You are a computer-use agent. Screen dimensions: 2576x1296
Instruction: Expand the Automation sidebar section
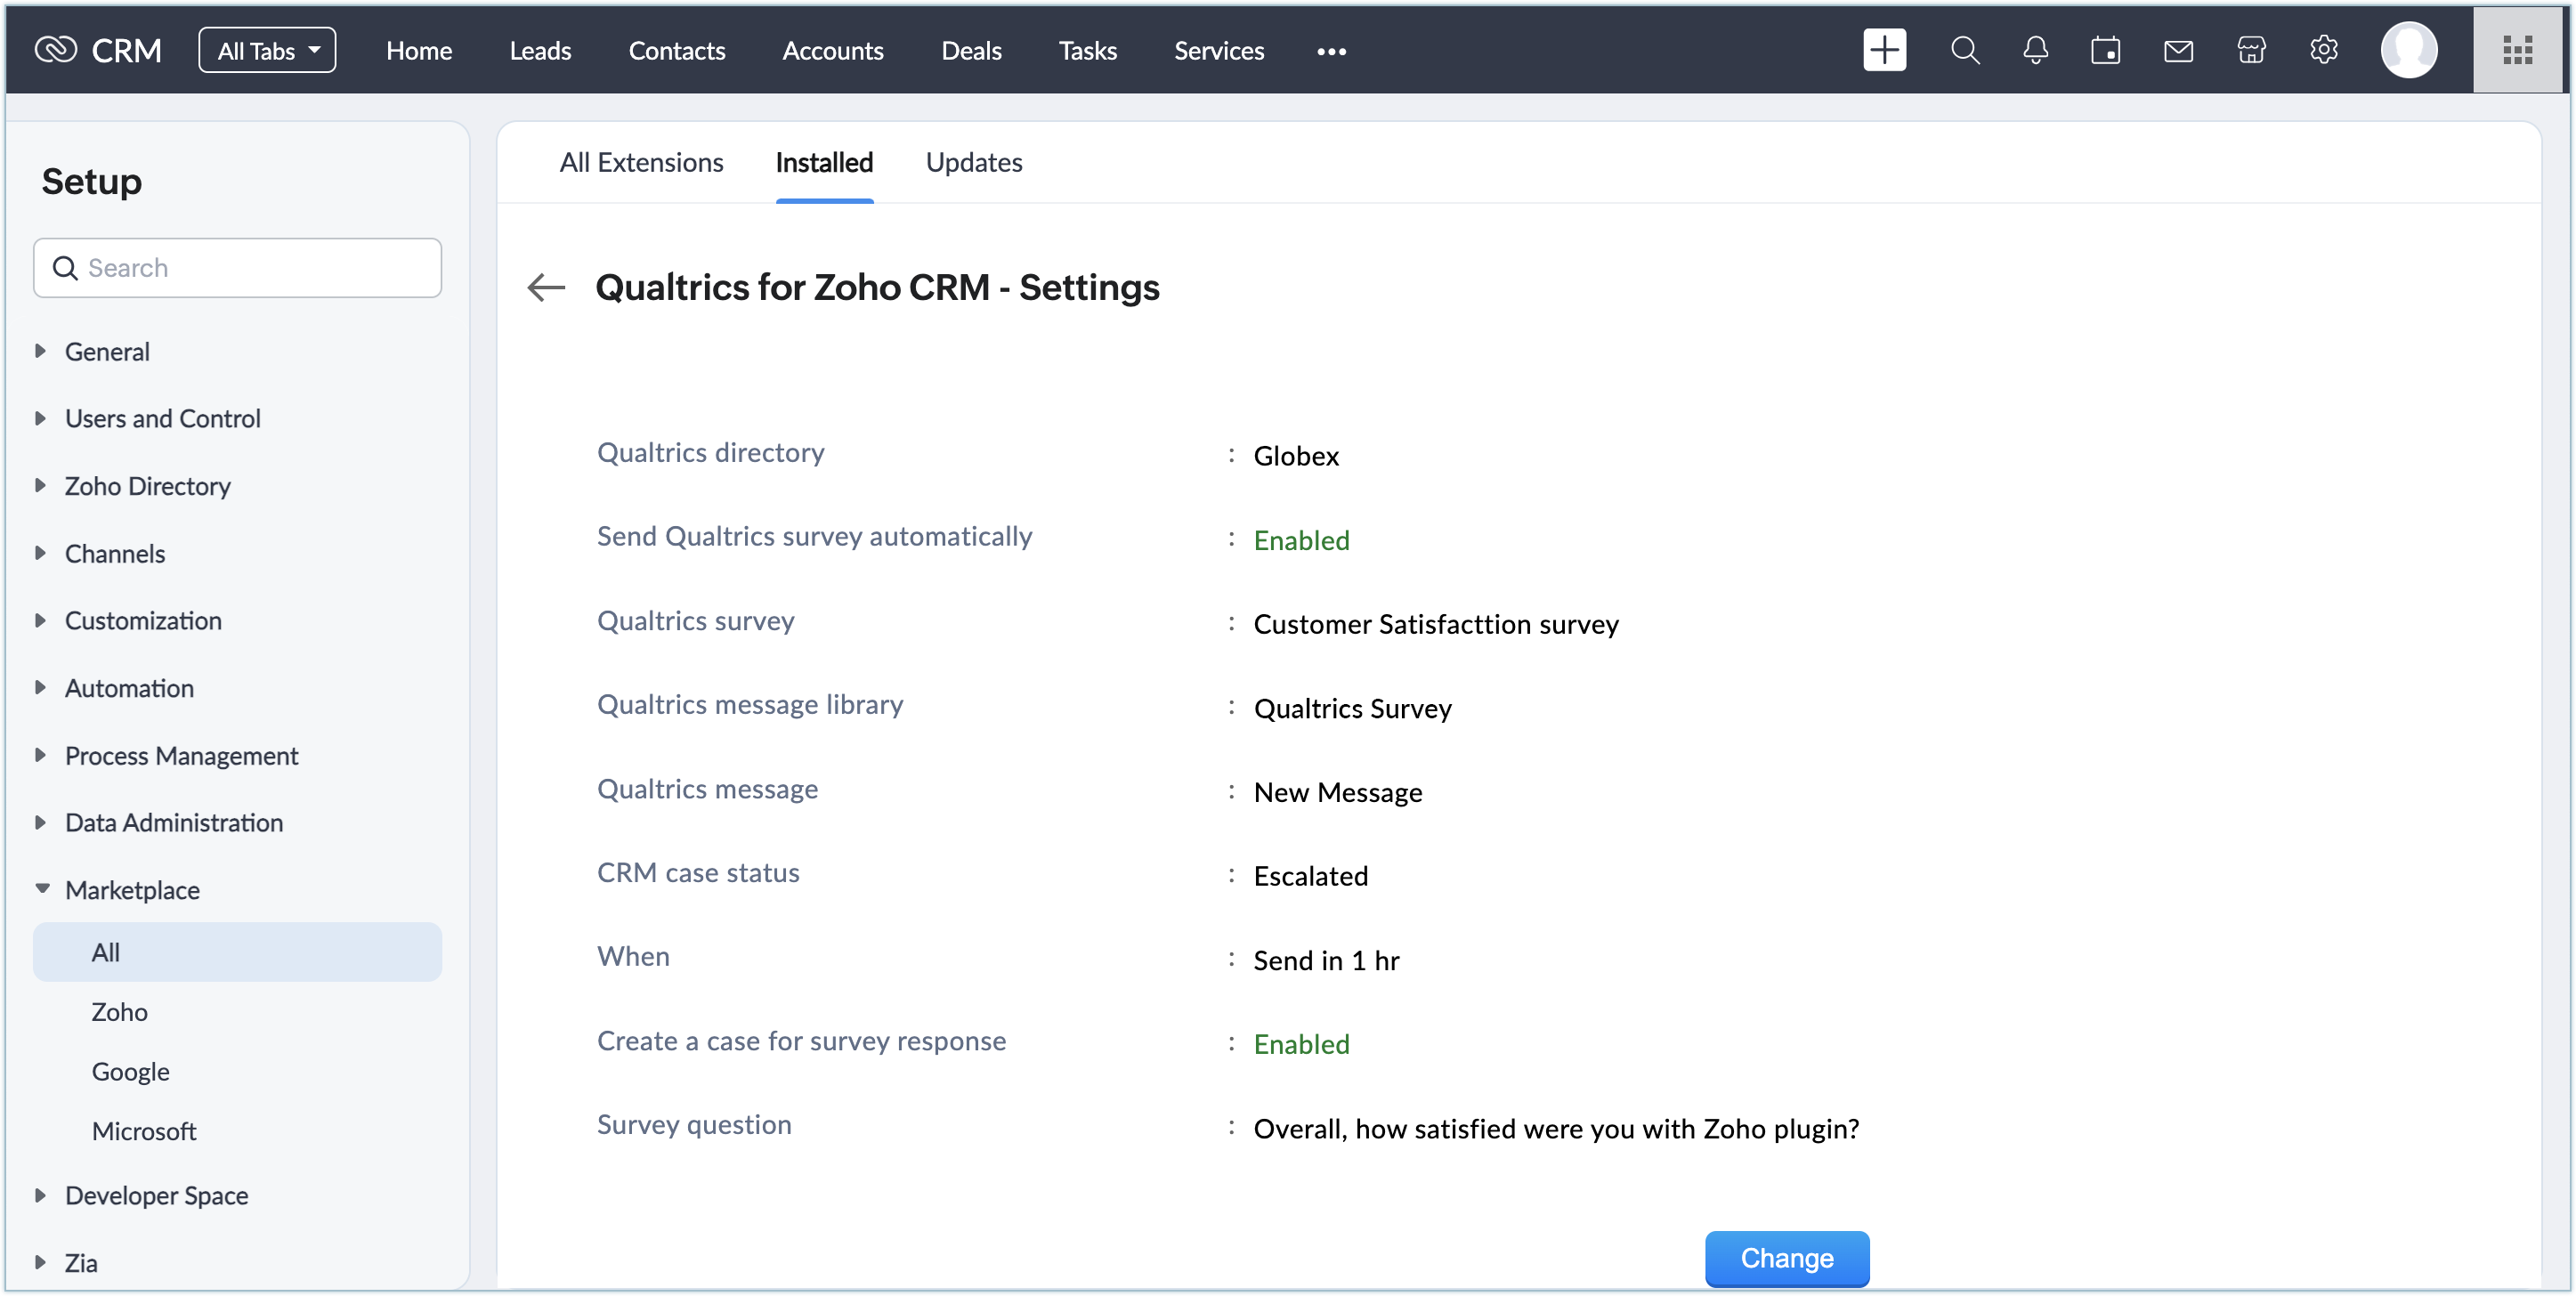(x=128, y=688)
